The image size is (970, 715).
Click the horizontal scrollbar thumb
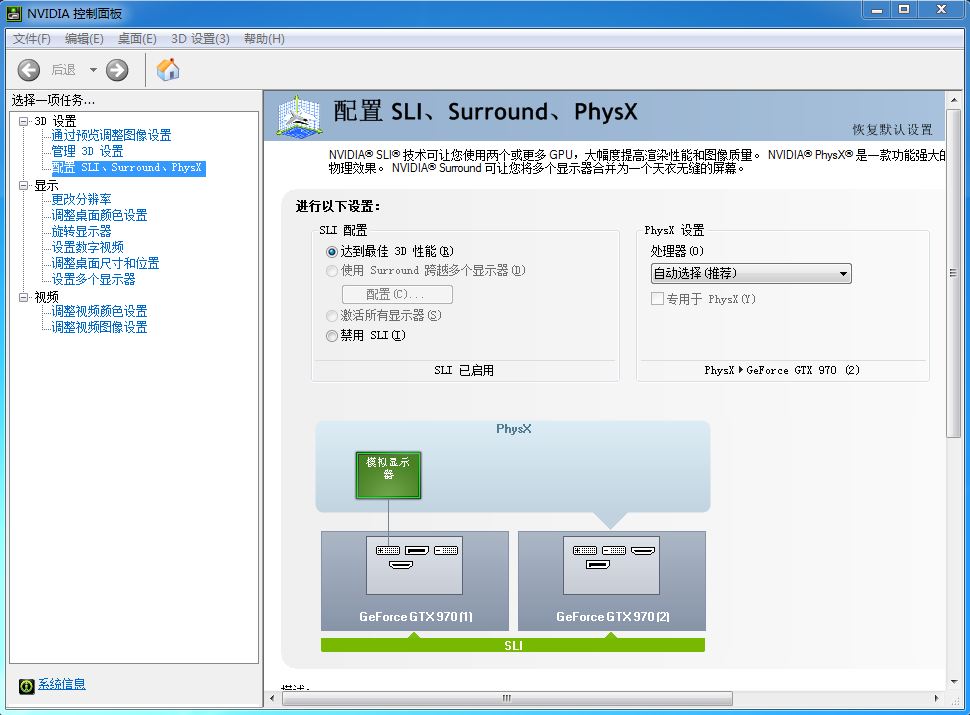click(x=507, y=698)
